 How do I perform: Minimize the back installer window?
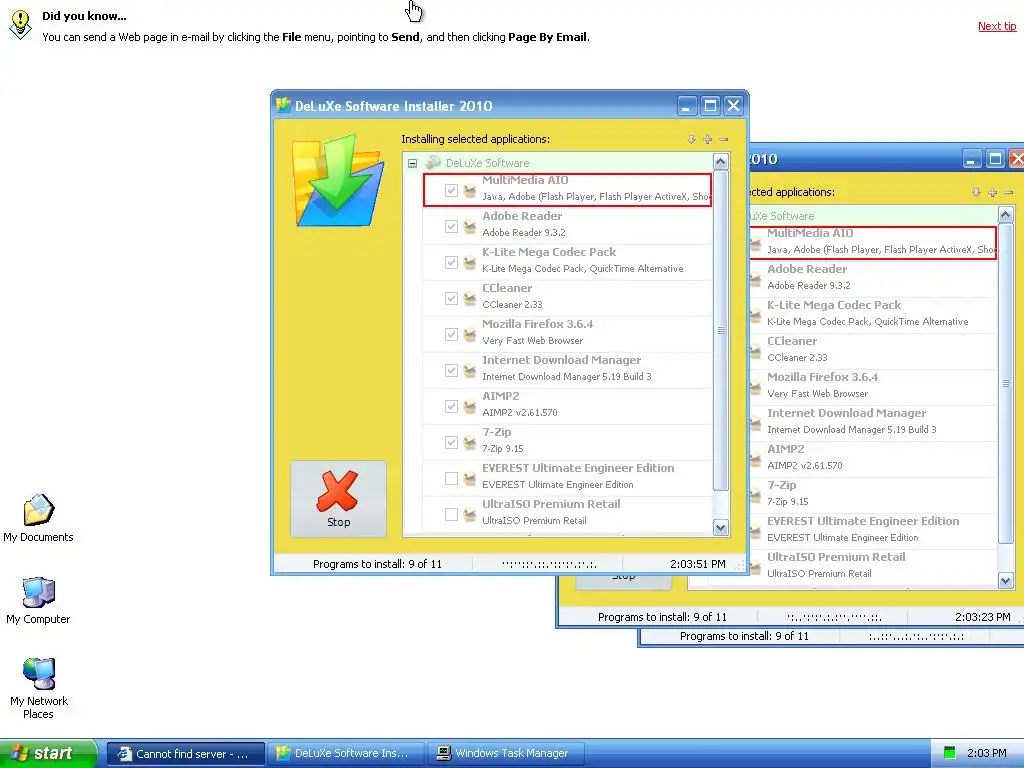tap(971, 159)
